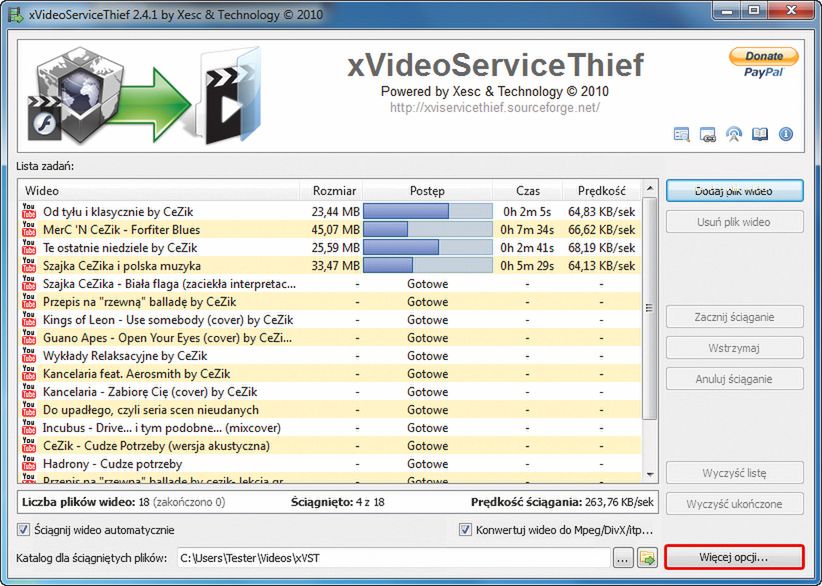The height and width of the screenshot is (586, 822).
Task: Toggle Konwertuj wideo do Mpeg/DivX checkbox
Action: click(x=465, y=529)
